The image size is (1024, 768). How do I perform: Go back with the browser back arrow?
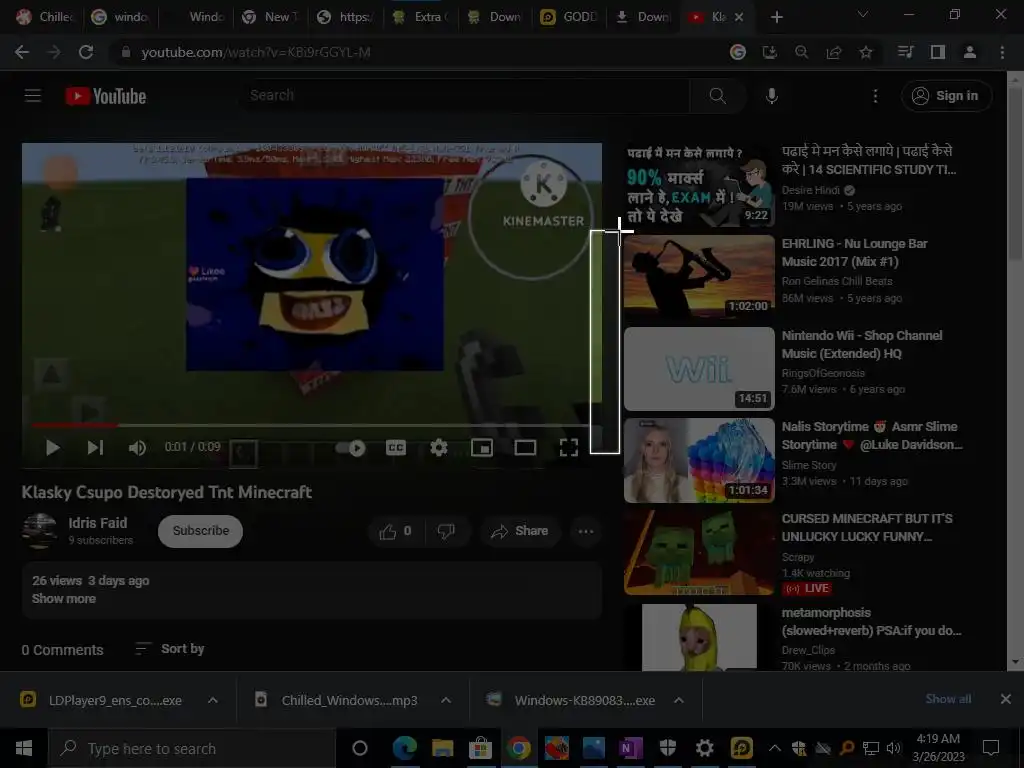[22, 52]
